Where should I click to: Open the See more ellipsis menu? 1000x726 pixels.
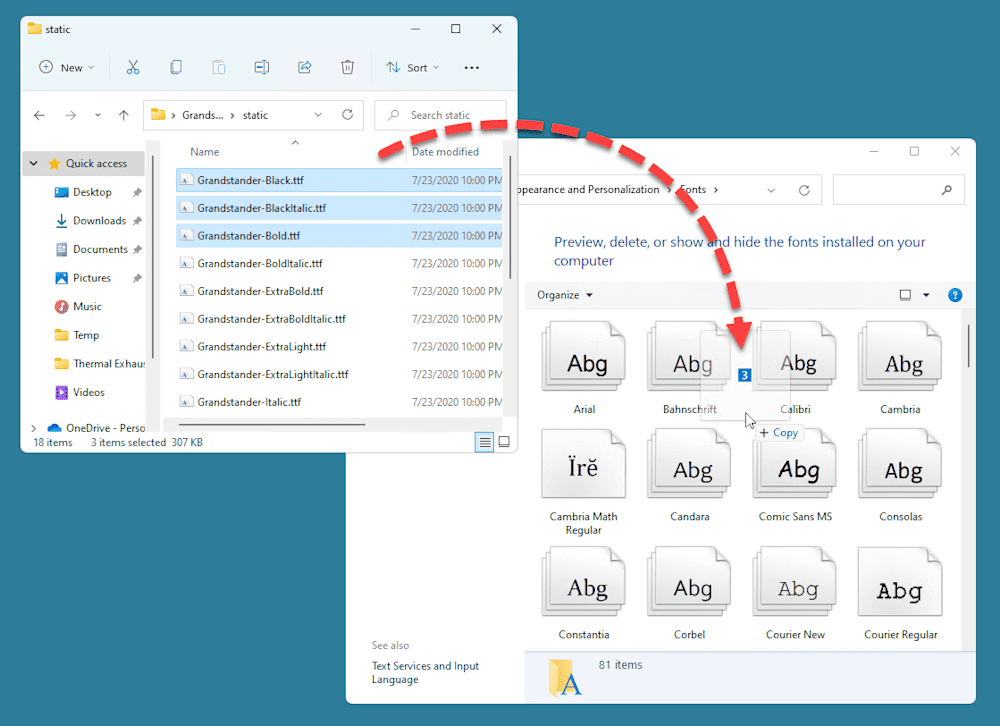[x=473, y=67]
